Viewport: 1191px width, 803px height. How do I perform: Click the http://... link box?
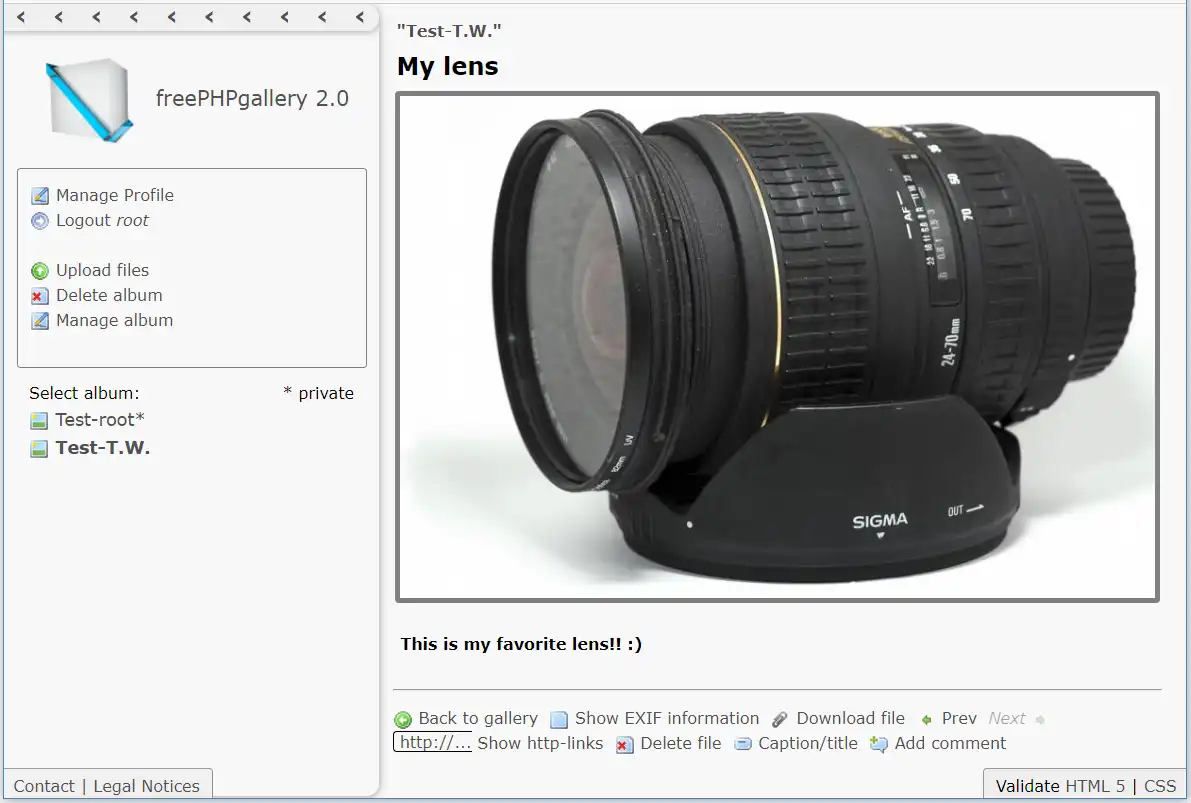tap(432, 742)
